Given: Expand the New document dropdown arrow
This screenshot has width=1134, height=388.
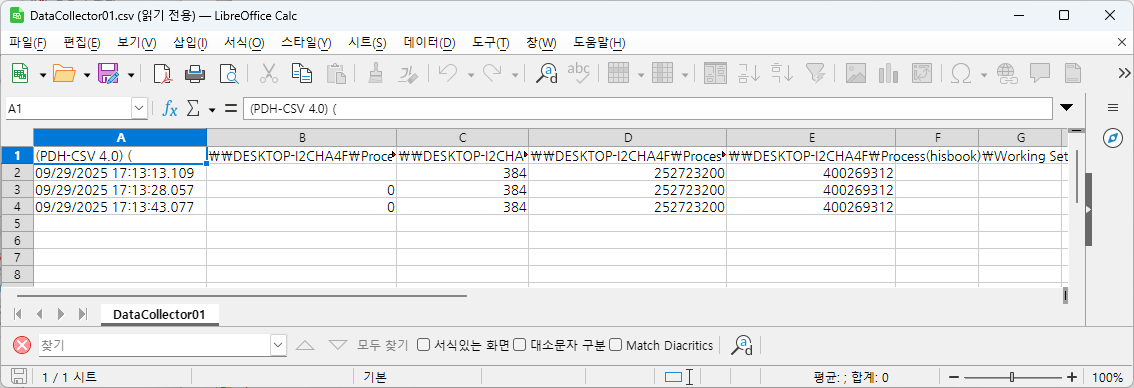Looking at the screenshot, I should point(42,74).
